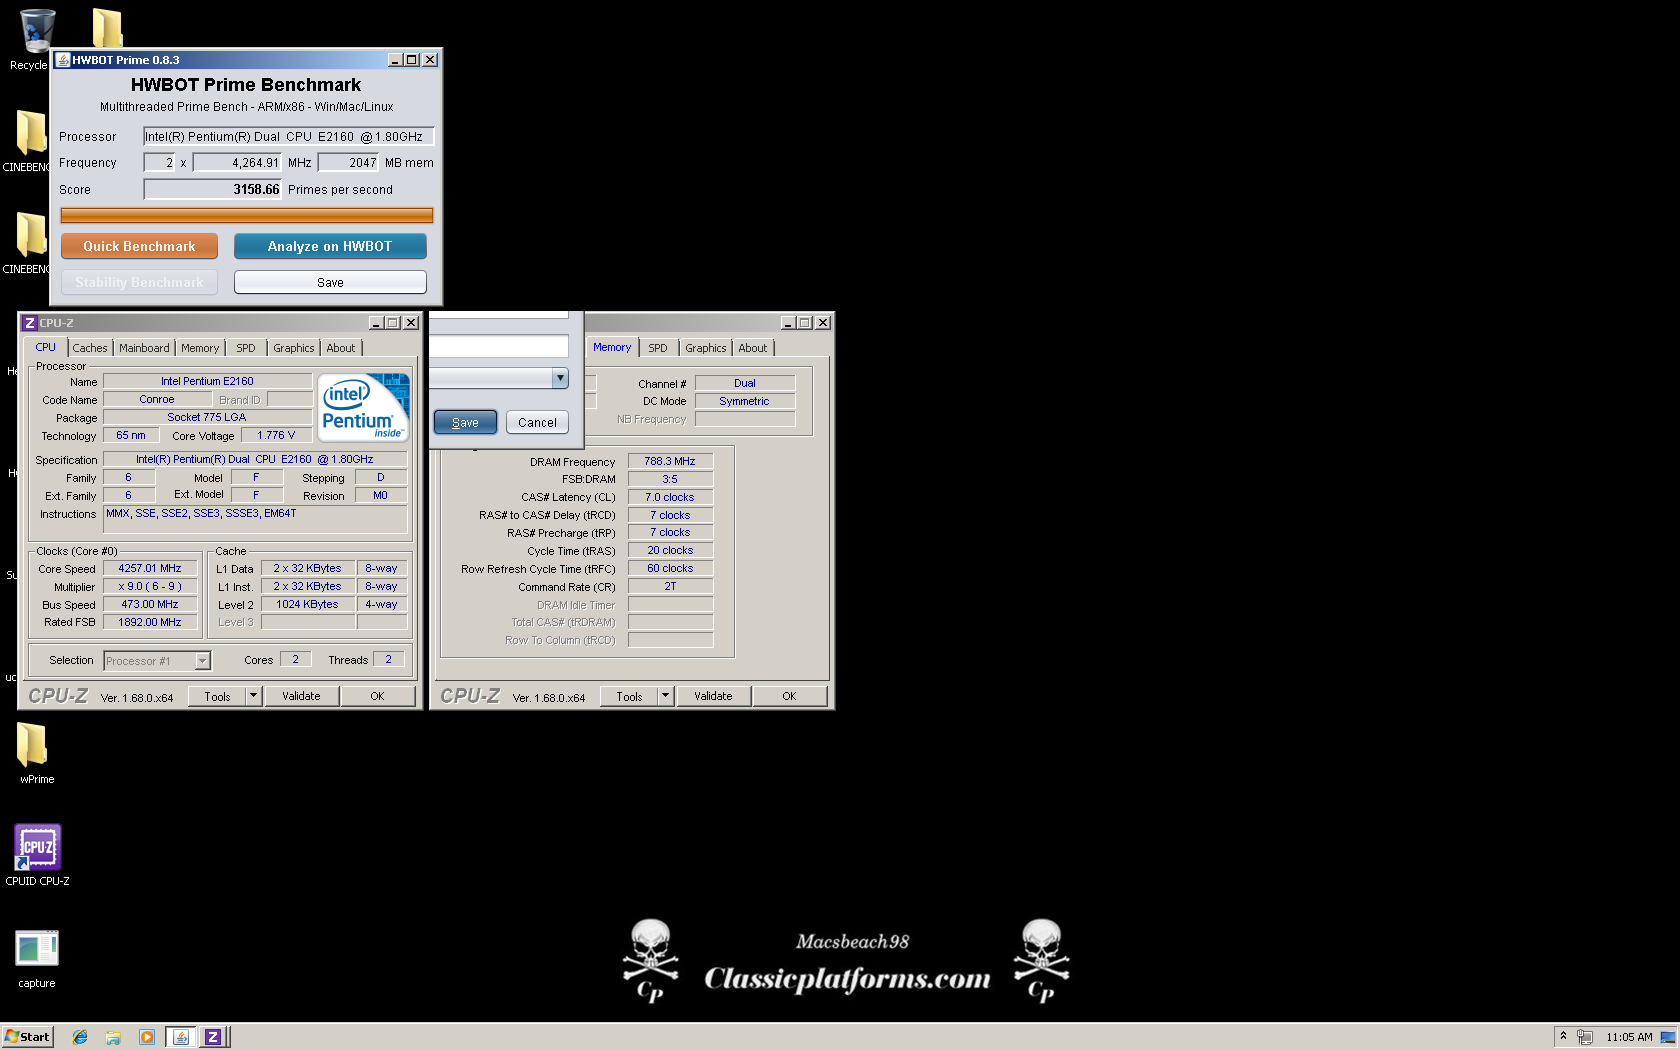The width and height of the screenshot is (1680, 1050).
Task: Switch to the CPU-Z taskbar item
Action: (x=213, y=1037)
